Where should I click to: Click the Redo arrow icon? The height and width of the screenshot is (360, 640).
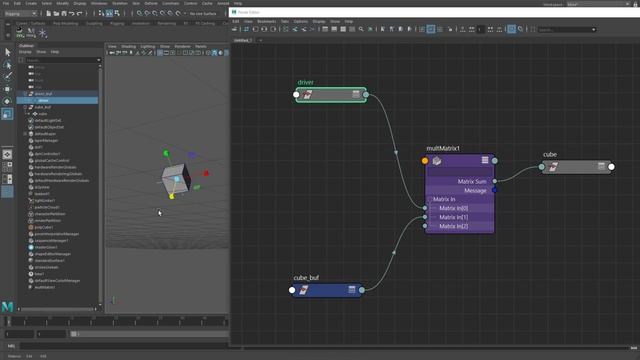79,13
